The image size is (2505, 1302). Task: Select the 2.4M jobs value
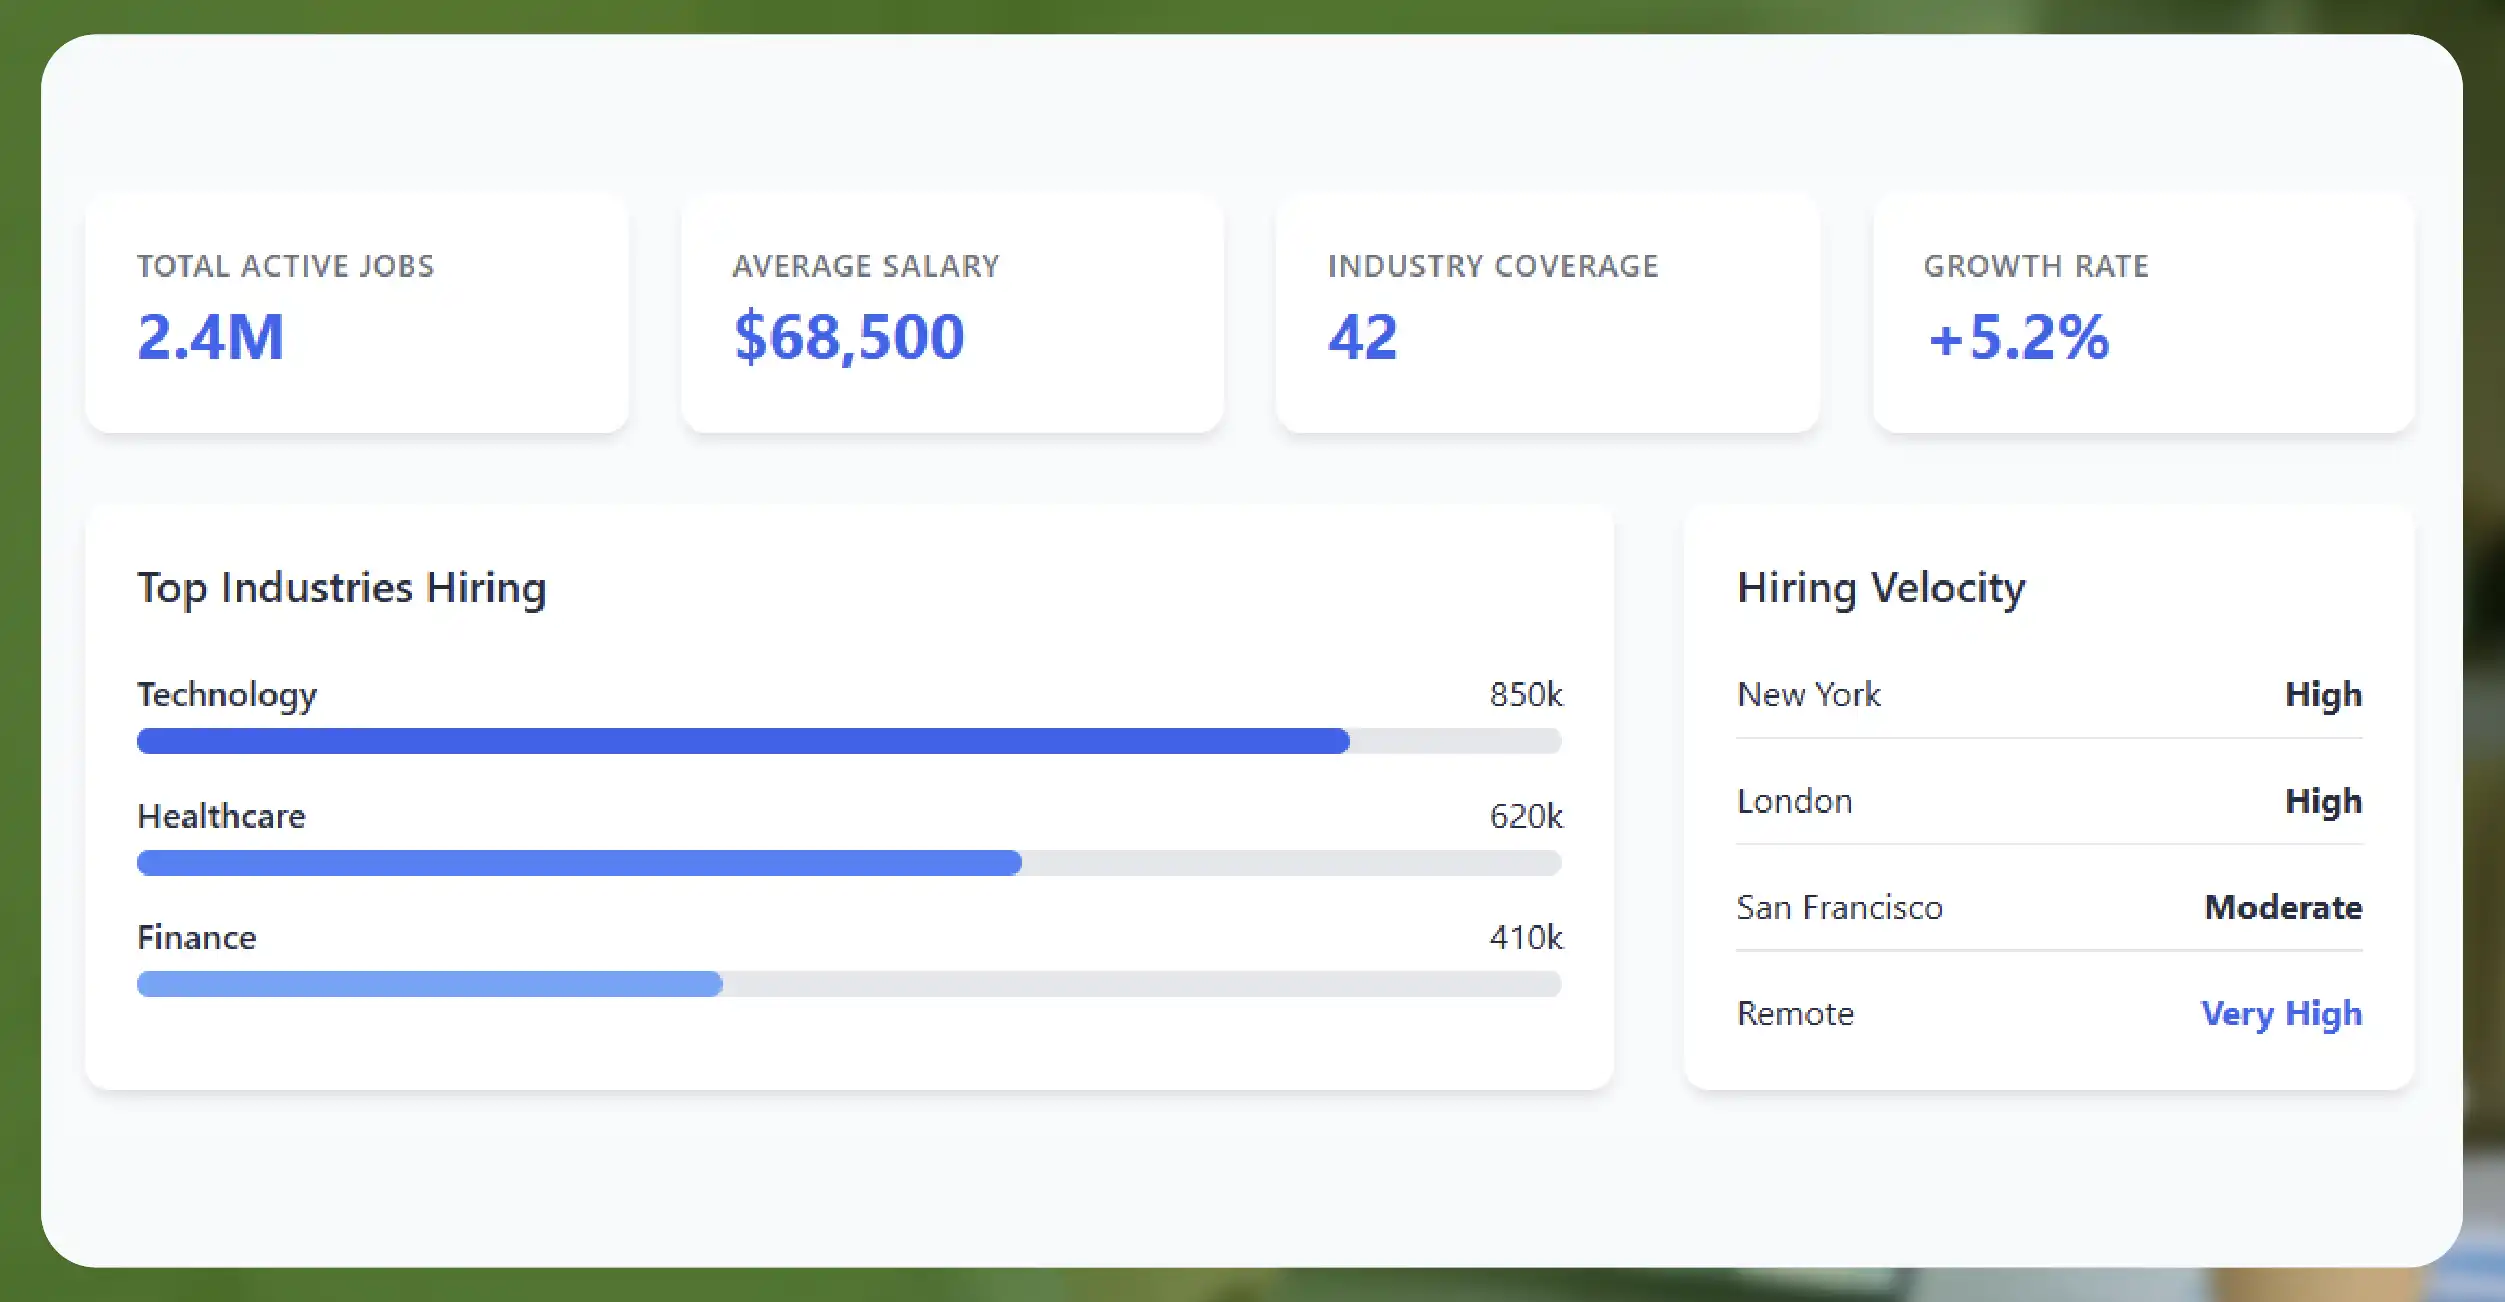211,337
